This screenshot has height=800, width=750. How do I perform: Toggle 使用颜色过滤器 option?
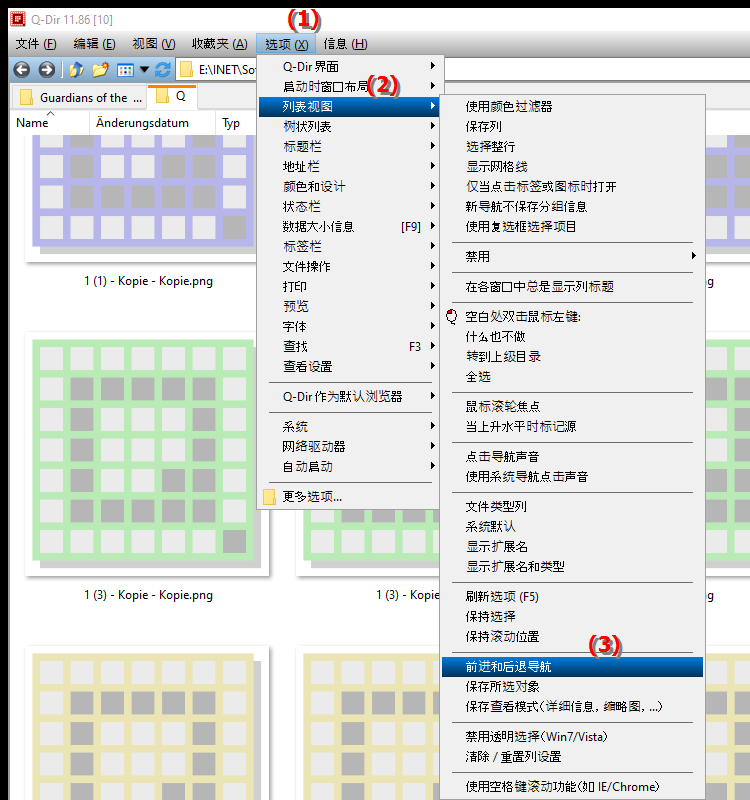tap(572, 106)
